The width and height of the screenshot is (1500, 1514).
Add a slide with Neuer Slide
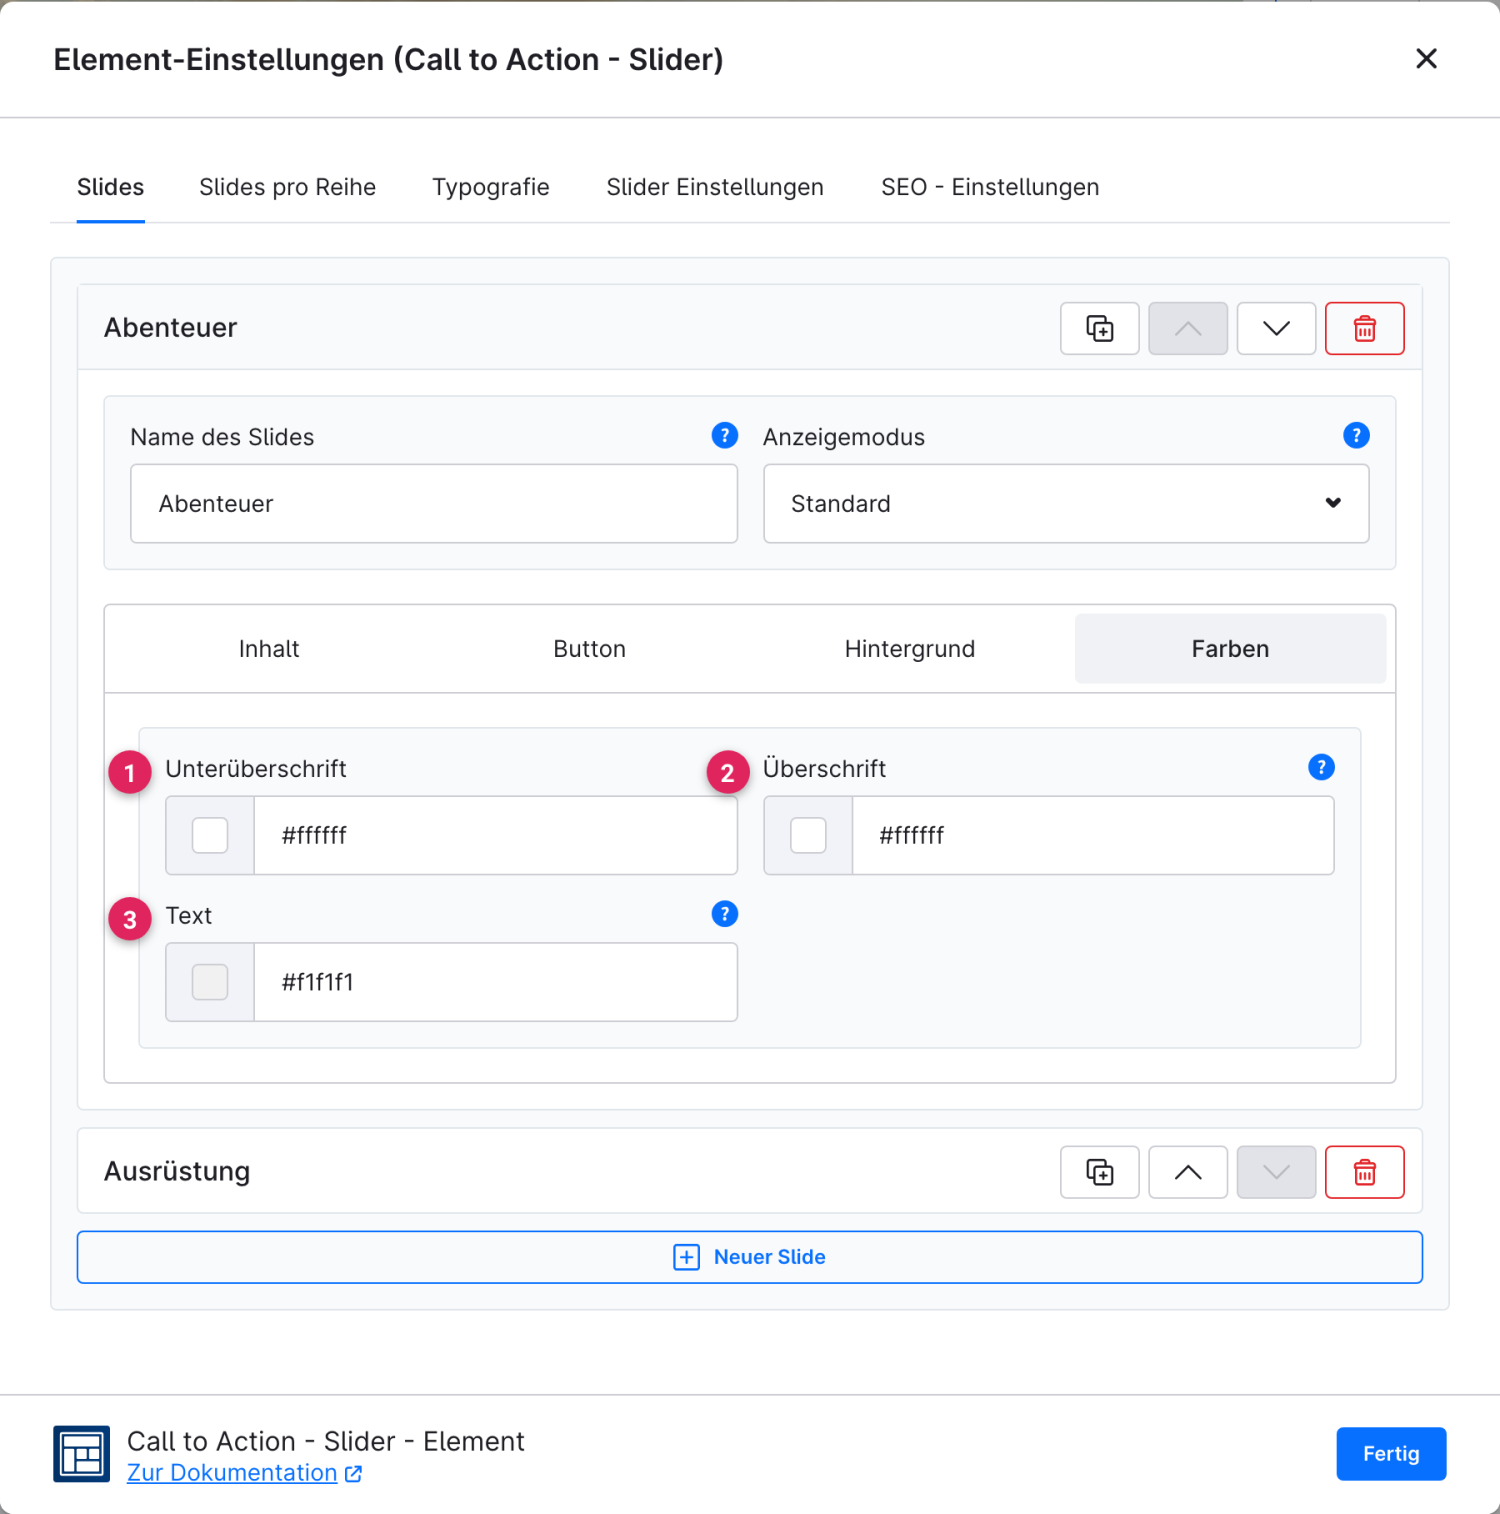point(750,1257)
